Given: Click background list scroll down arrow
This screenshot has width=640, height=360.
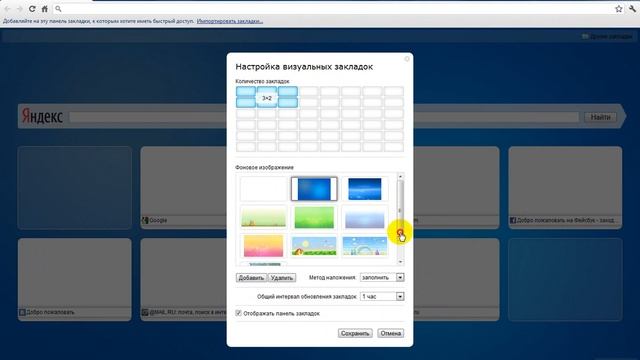Looking at the screenshot, I should (x=400, y=262).
